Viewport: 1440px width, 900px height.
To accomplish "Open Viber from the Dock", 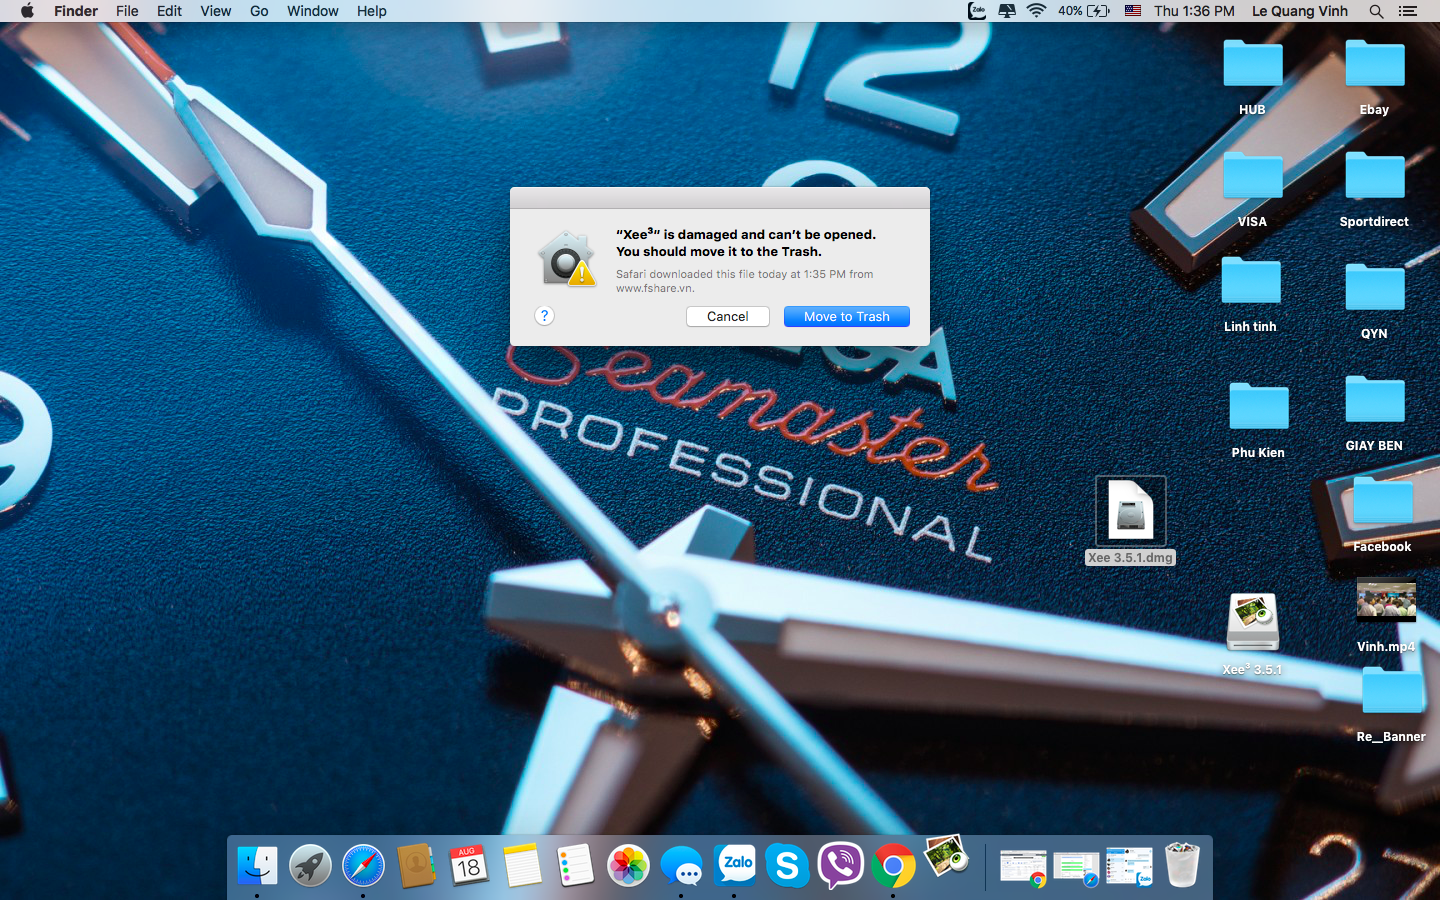I will click(840, 866).
